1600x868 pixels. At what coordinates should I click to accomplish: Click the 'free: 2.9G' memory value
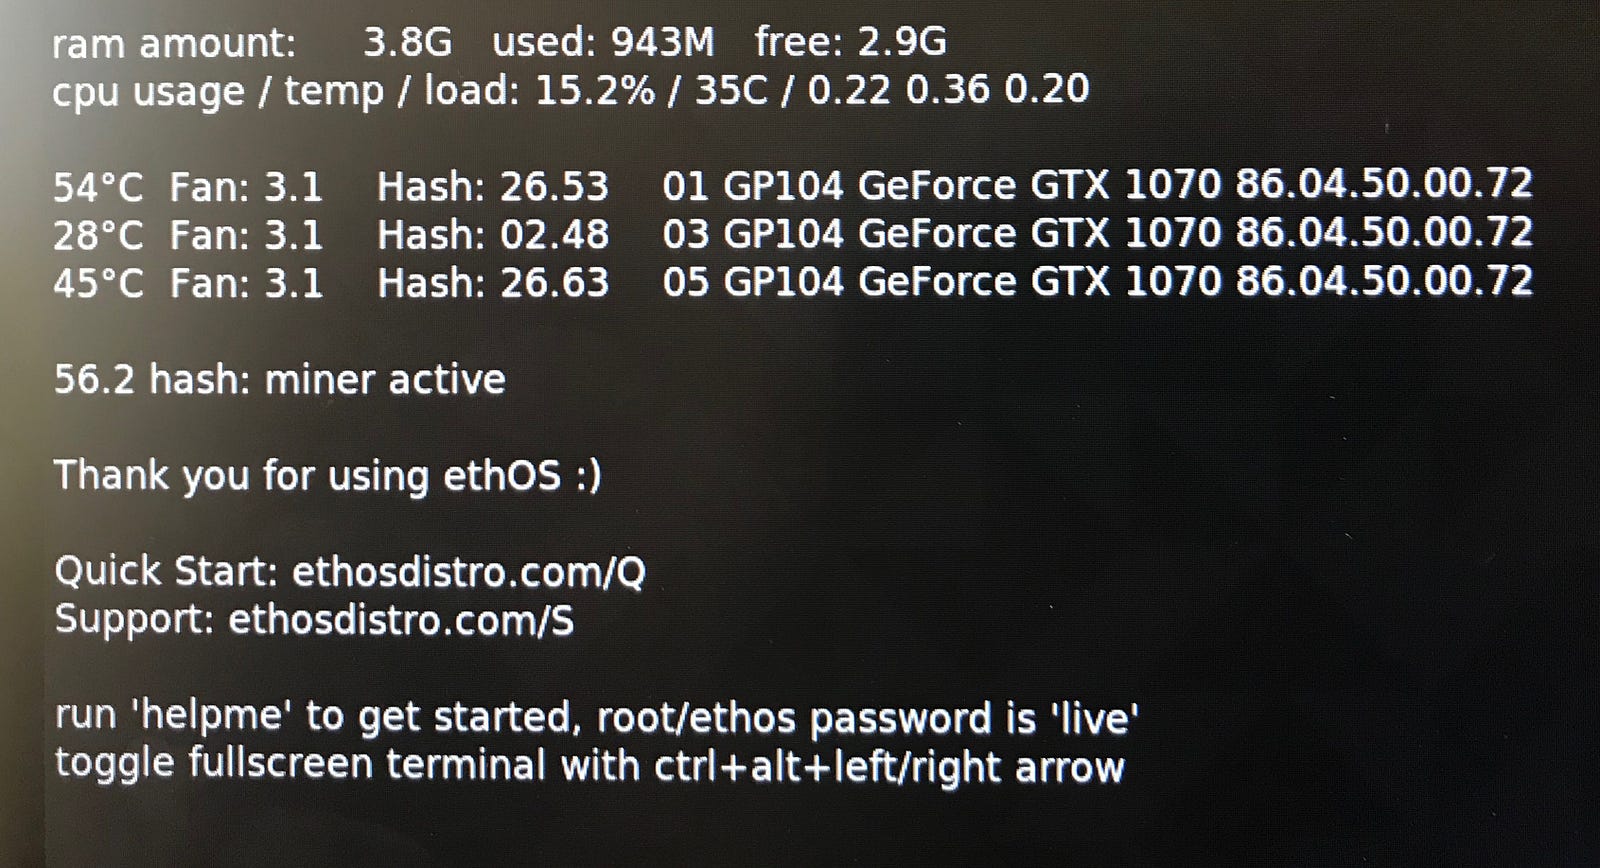(850, 43)
